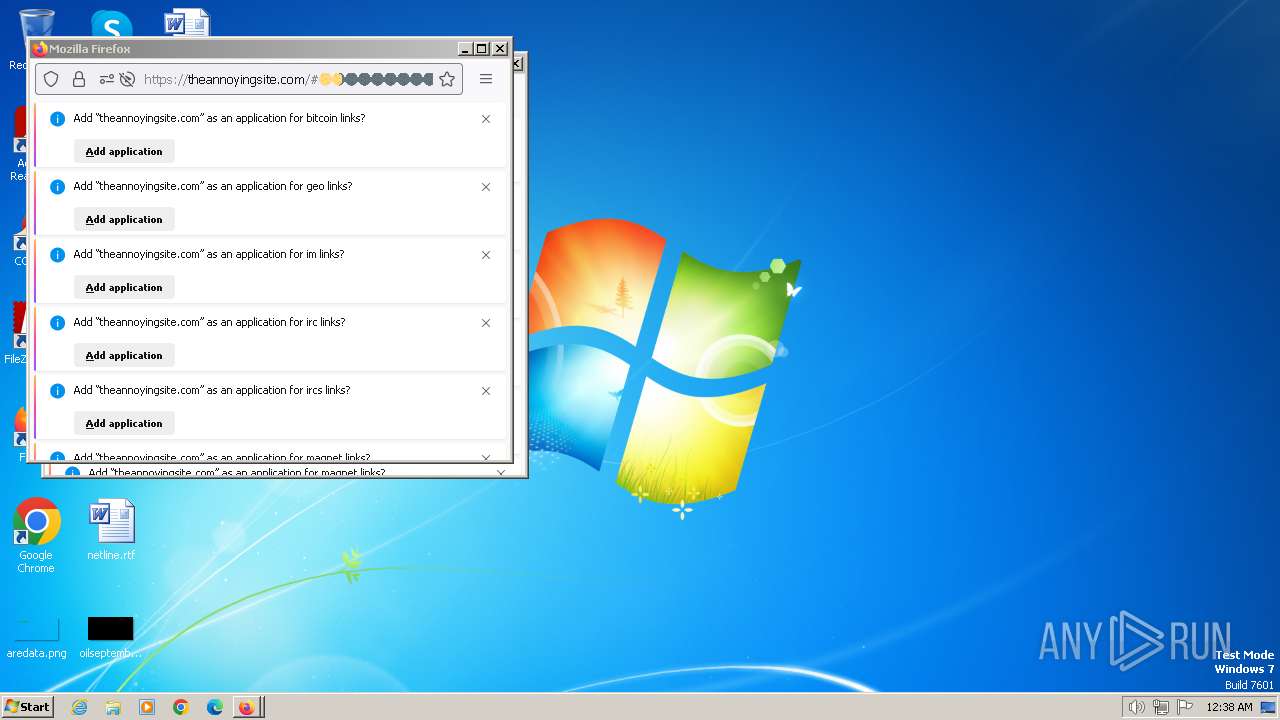Add application for geo links

pos(124,219)
